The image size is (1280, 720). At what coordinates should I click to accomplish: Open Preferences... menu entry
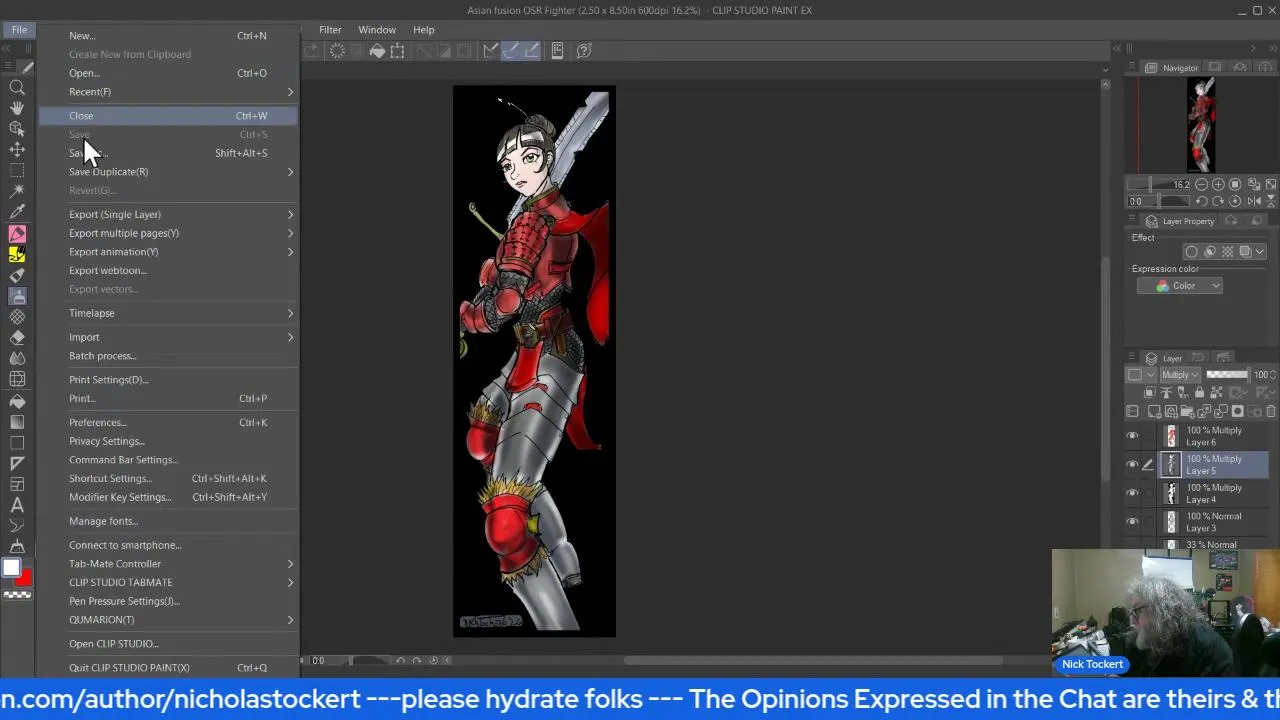(168, 422)
